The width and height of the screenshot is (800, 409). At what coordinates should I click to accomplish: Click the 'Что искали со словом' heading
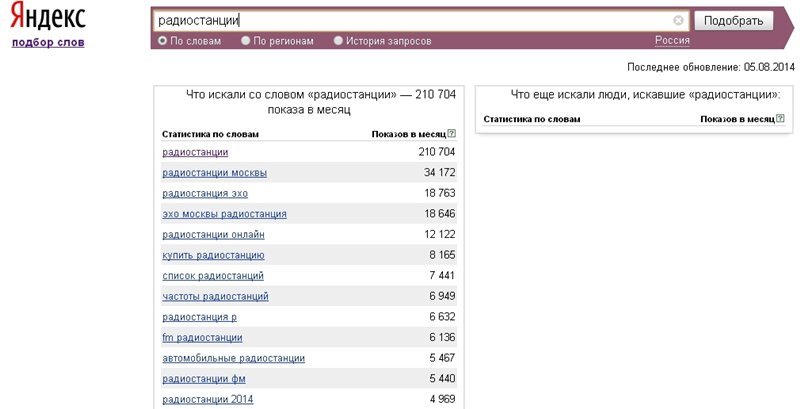point(320,102)
